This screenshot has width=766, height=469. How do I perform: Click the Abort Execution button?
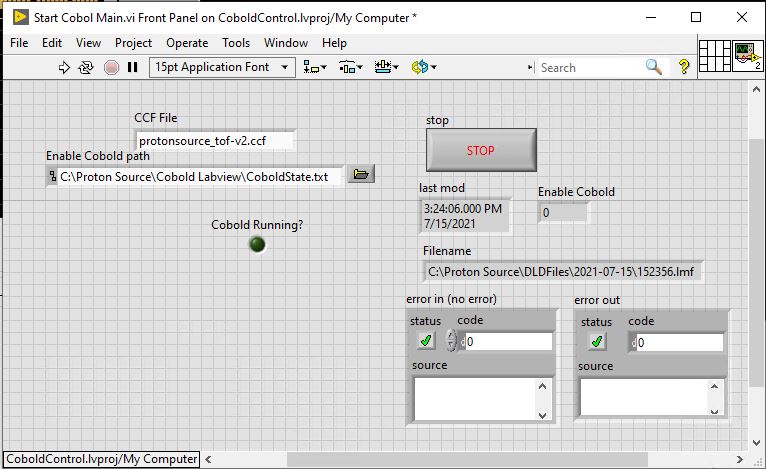coord(111,67)
